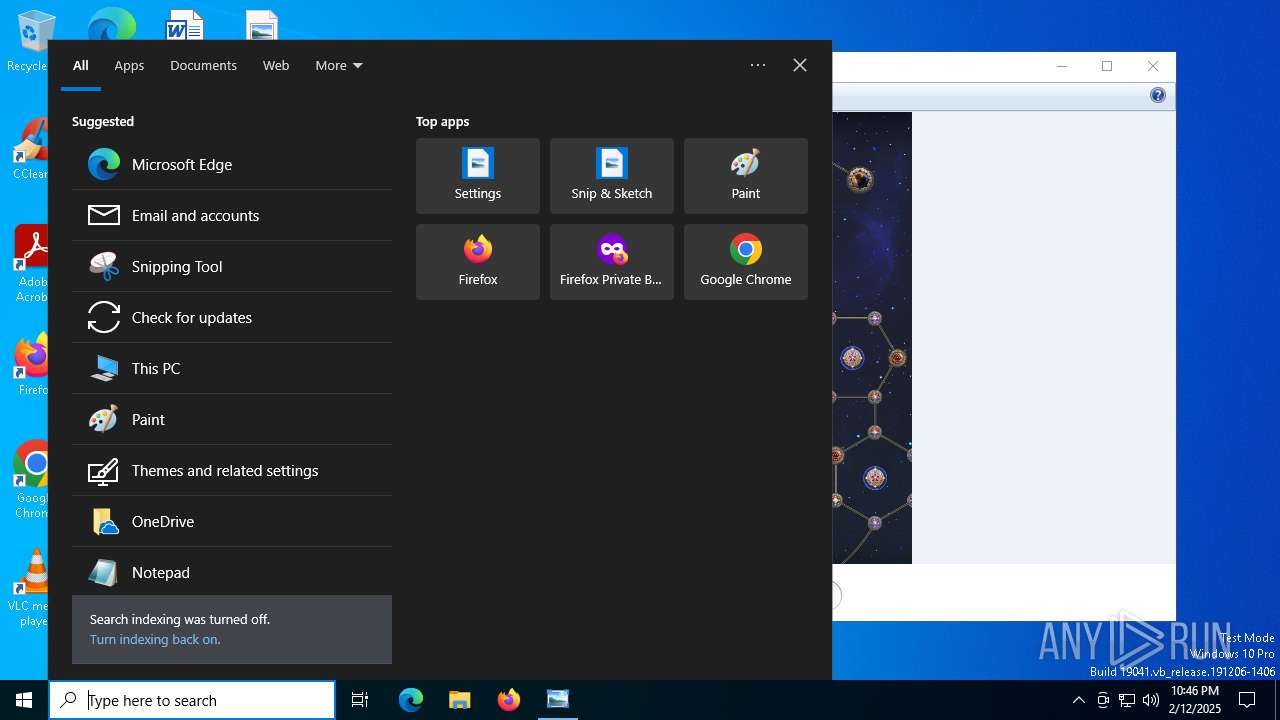Click Turn indexing back on link
This screenshot has height=720, width=1280.
coord(155,639)
